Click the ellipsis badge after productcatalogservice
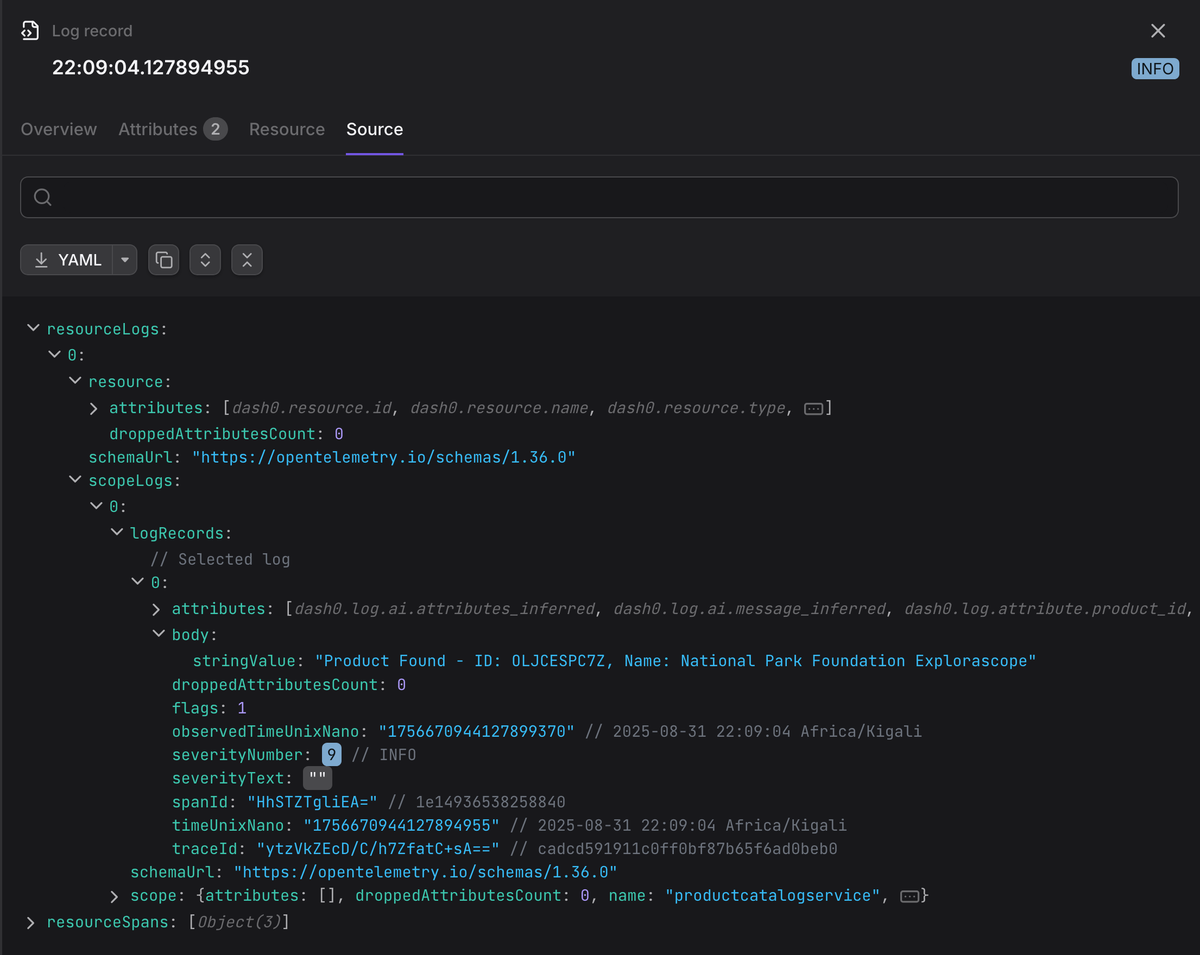Viewport: 1200px width, 955px height. pyautogui.click(x=910, y=896)
